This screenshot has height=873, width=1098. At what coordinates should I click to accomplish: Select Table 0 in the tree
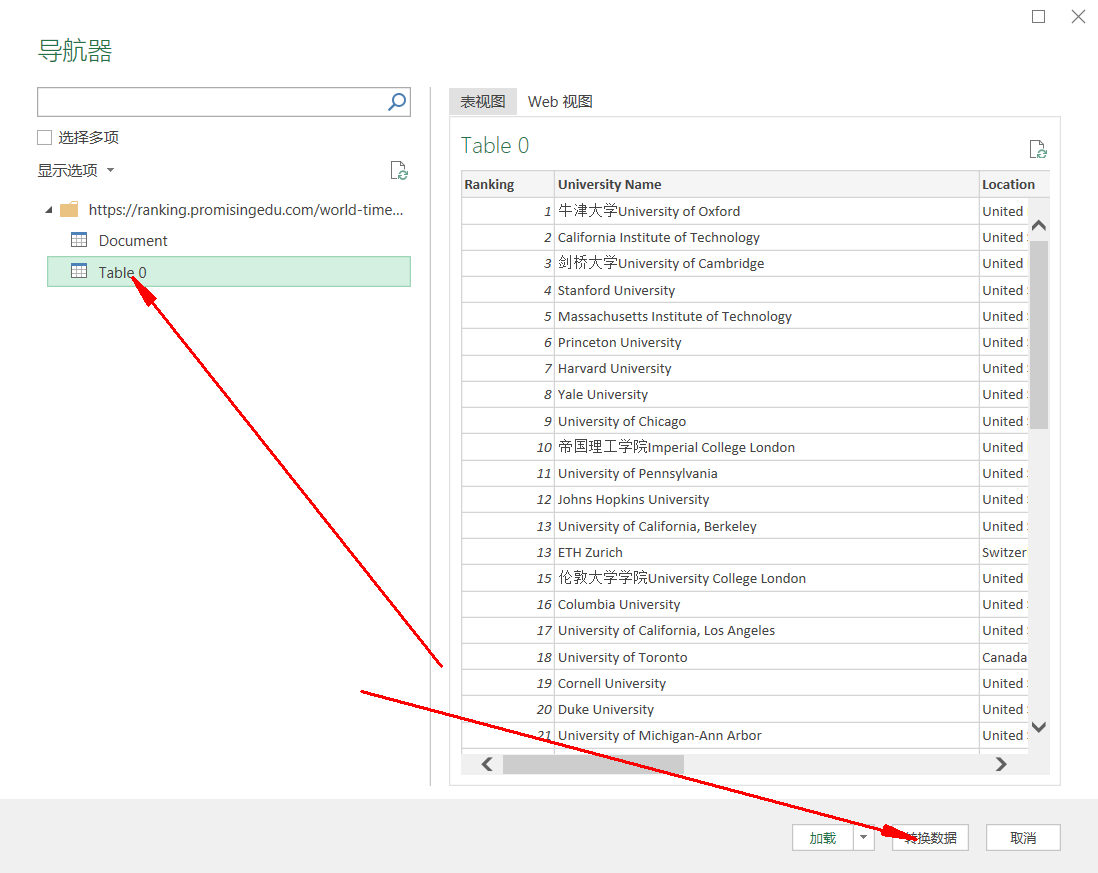(229, 272)
